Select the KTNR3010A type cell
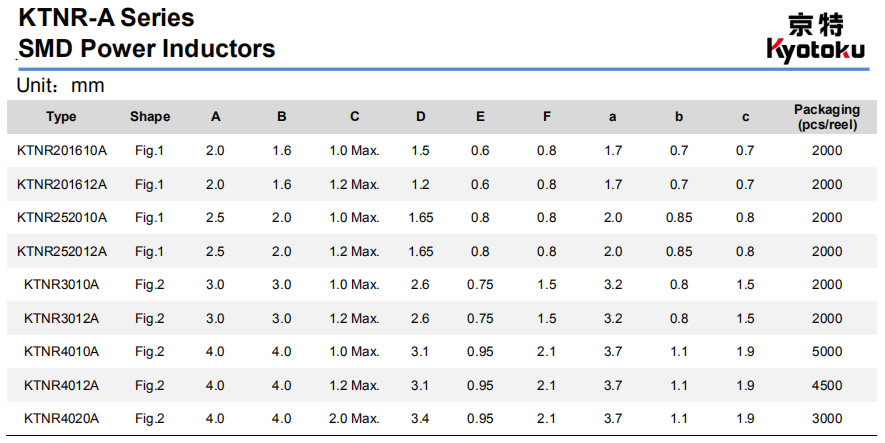Viewport: 885px width, 443px height. [62, 284]
